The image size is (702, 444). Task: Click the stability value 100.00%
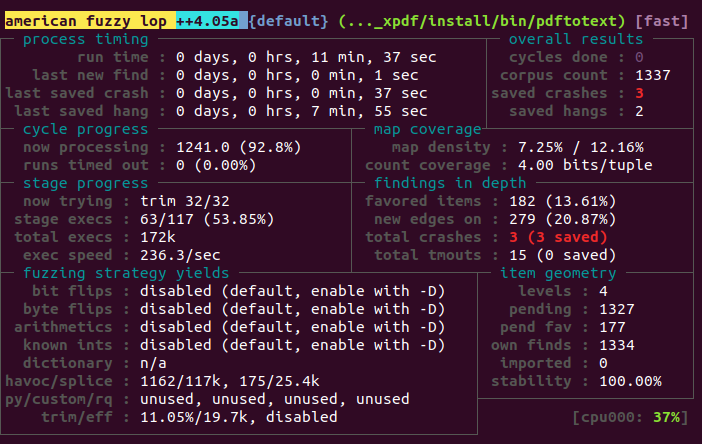(630, 381)
